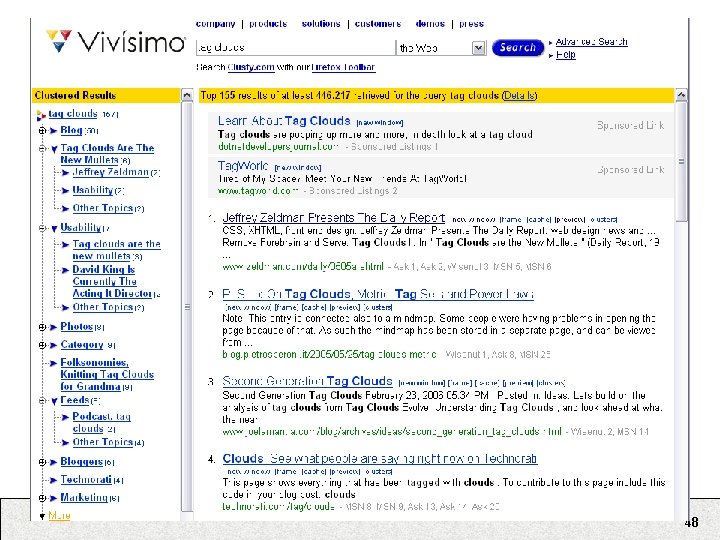Open the customers menu item
Screen dimensions: 720x540
point(378,24)
